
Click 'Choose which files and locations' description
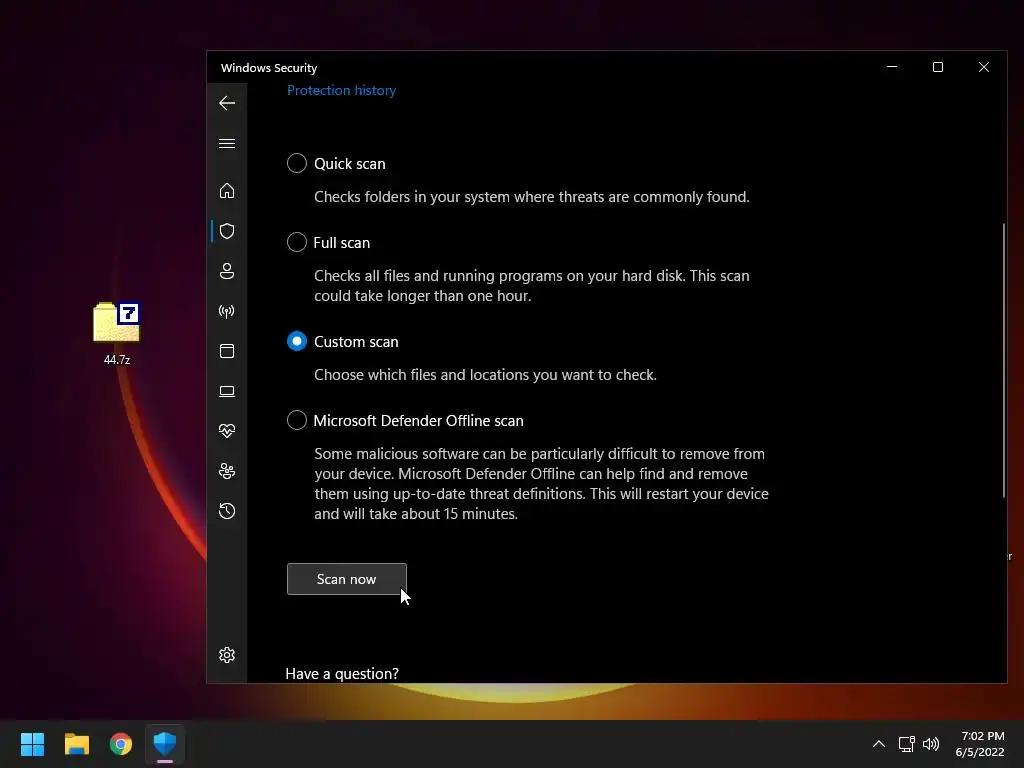tap(485, 375)
